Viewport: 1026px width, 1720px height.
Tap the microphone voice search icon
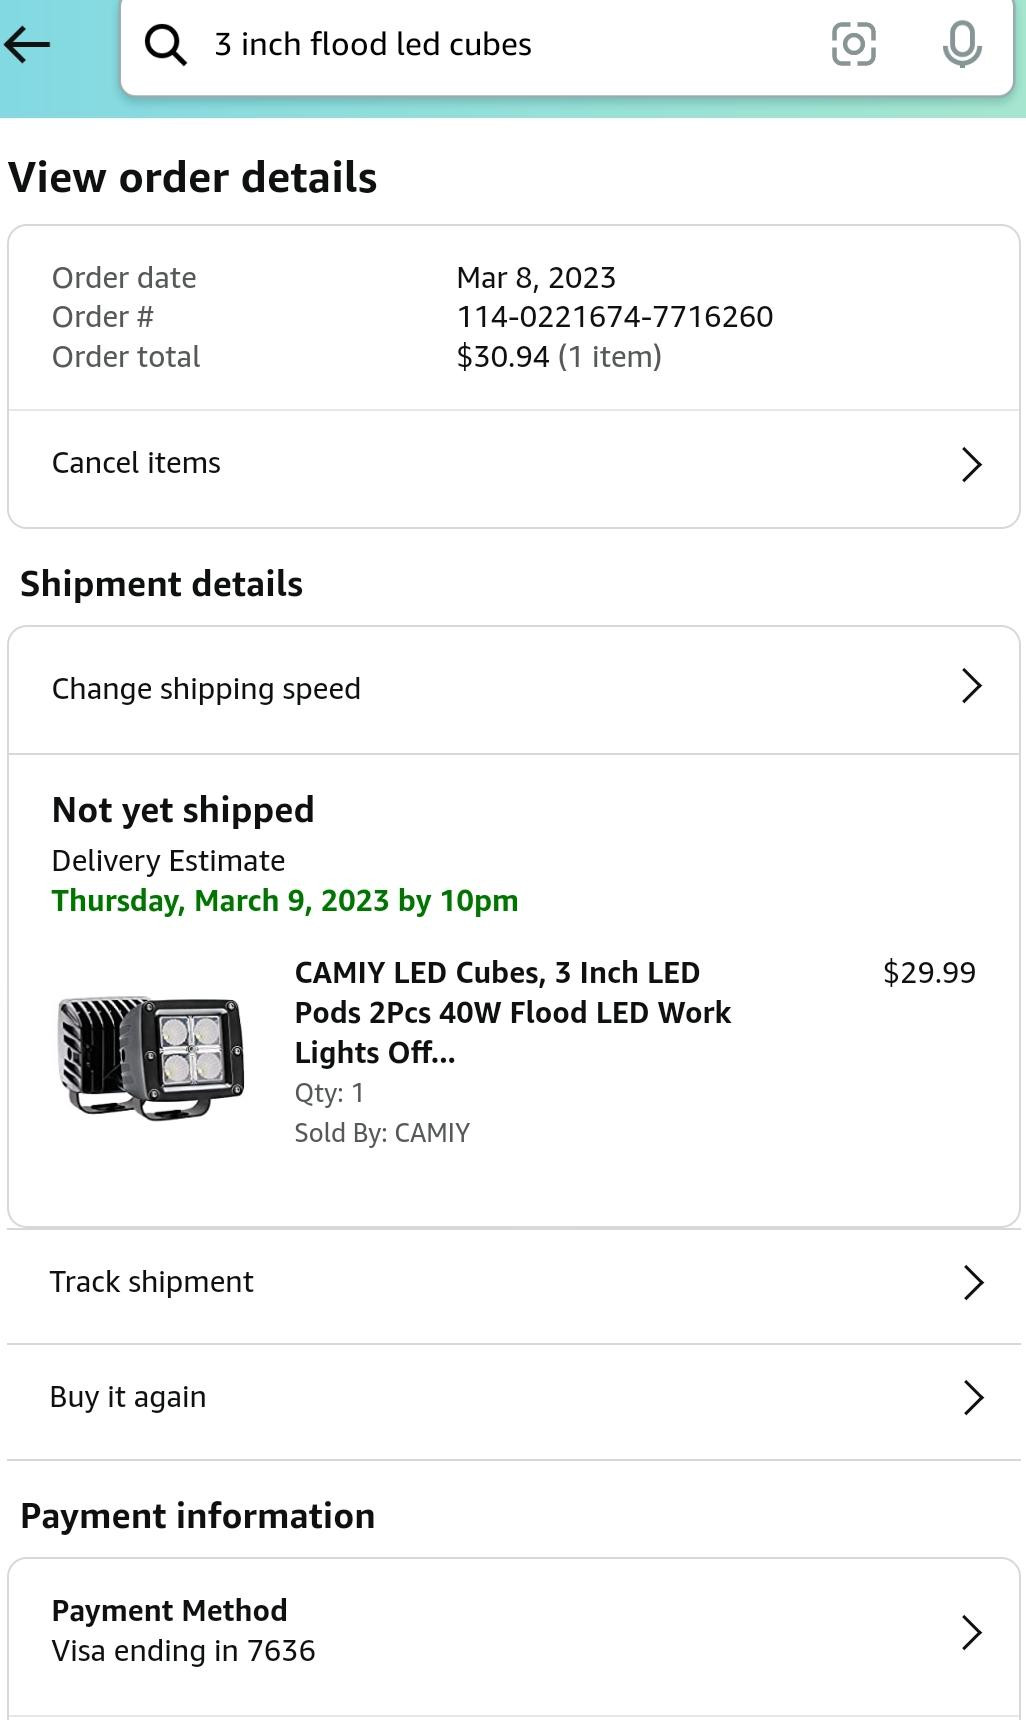click(x=961, y=45)
